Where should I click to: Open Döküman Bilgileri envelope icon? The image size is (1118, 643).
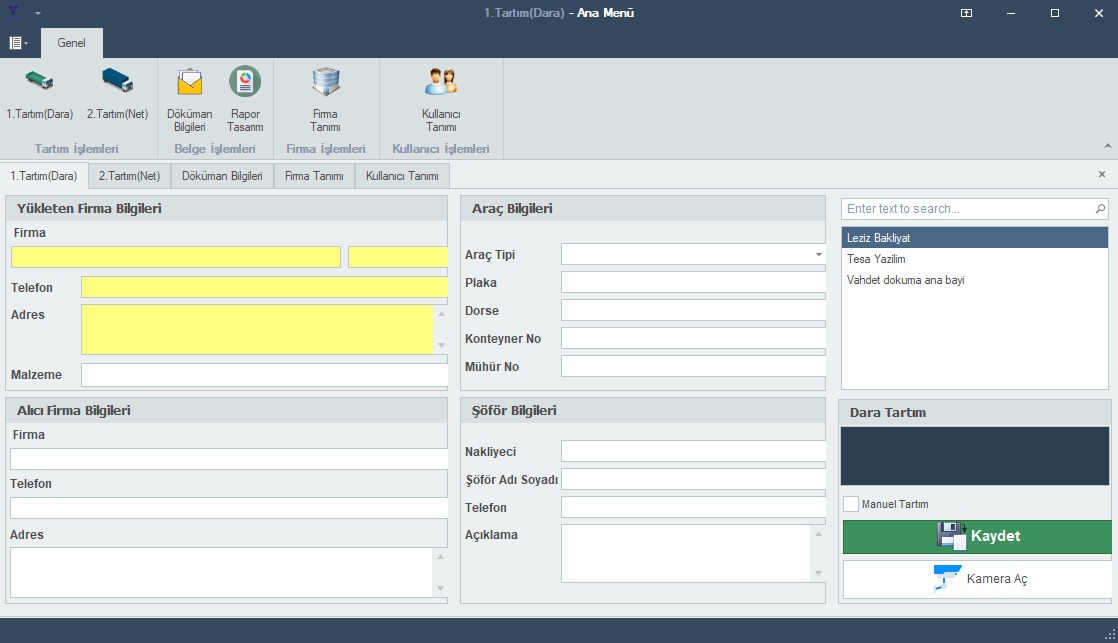coord(189,82)
